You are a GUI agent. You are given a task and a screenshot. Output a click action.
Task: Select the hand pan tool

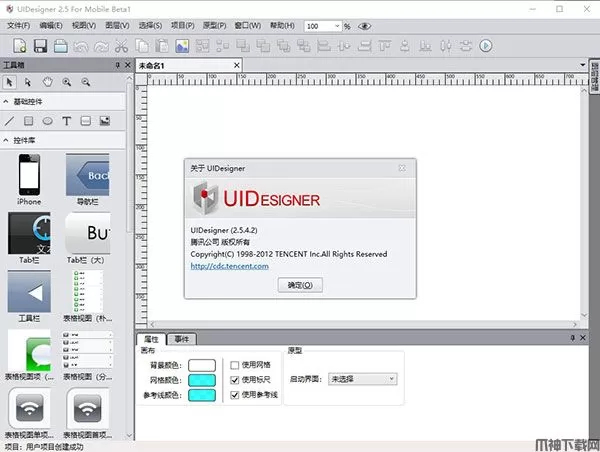[x=47, y=82]
